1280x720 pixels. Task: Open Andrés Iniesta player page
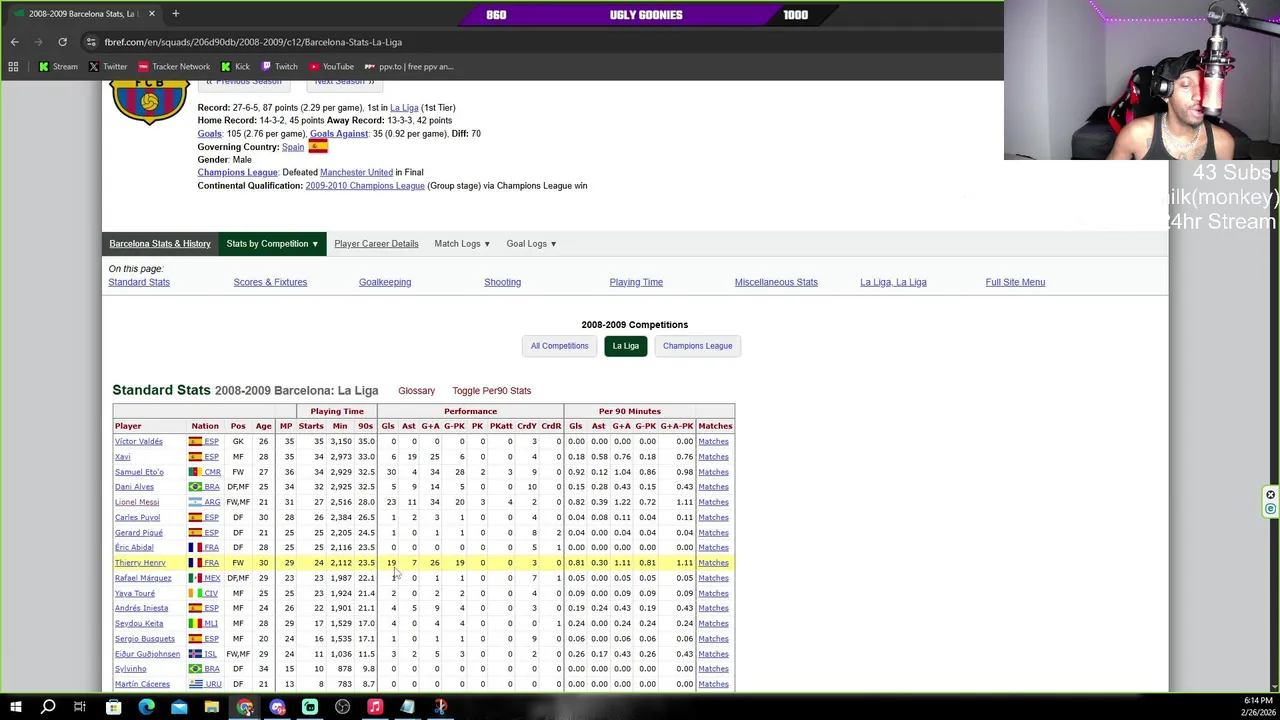point(141,608)
